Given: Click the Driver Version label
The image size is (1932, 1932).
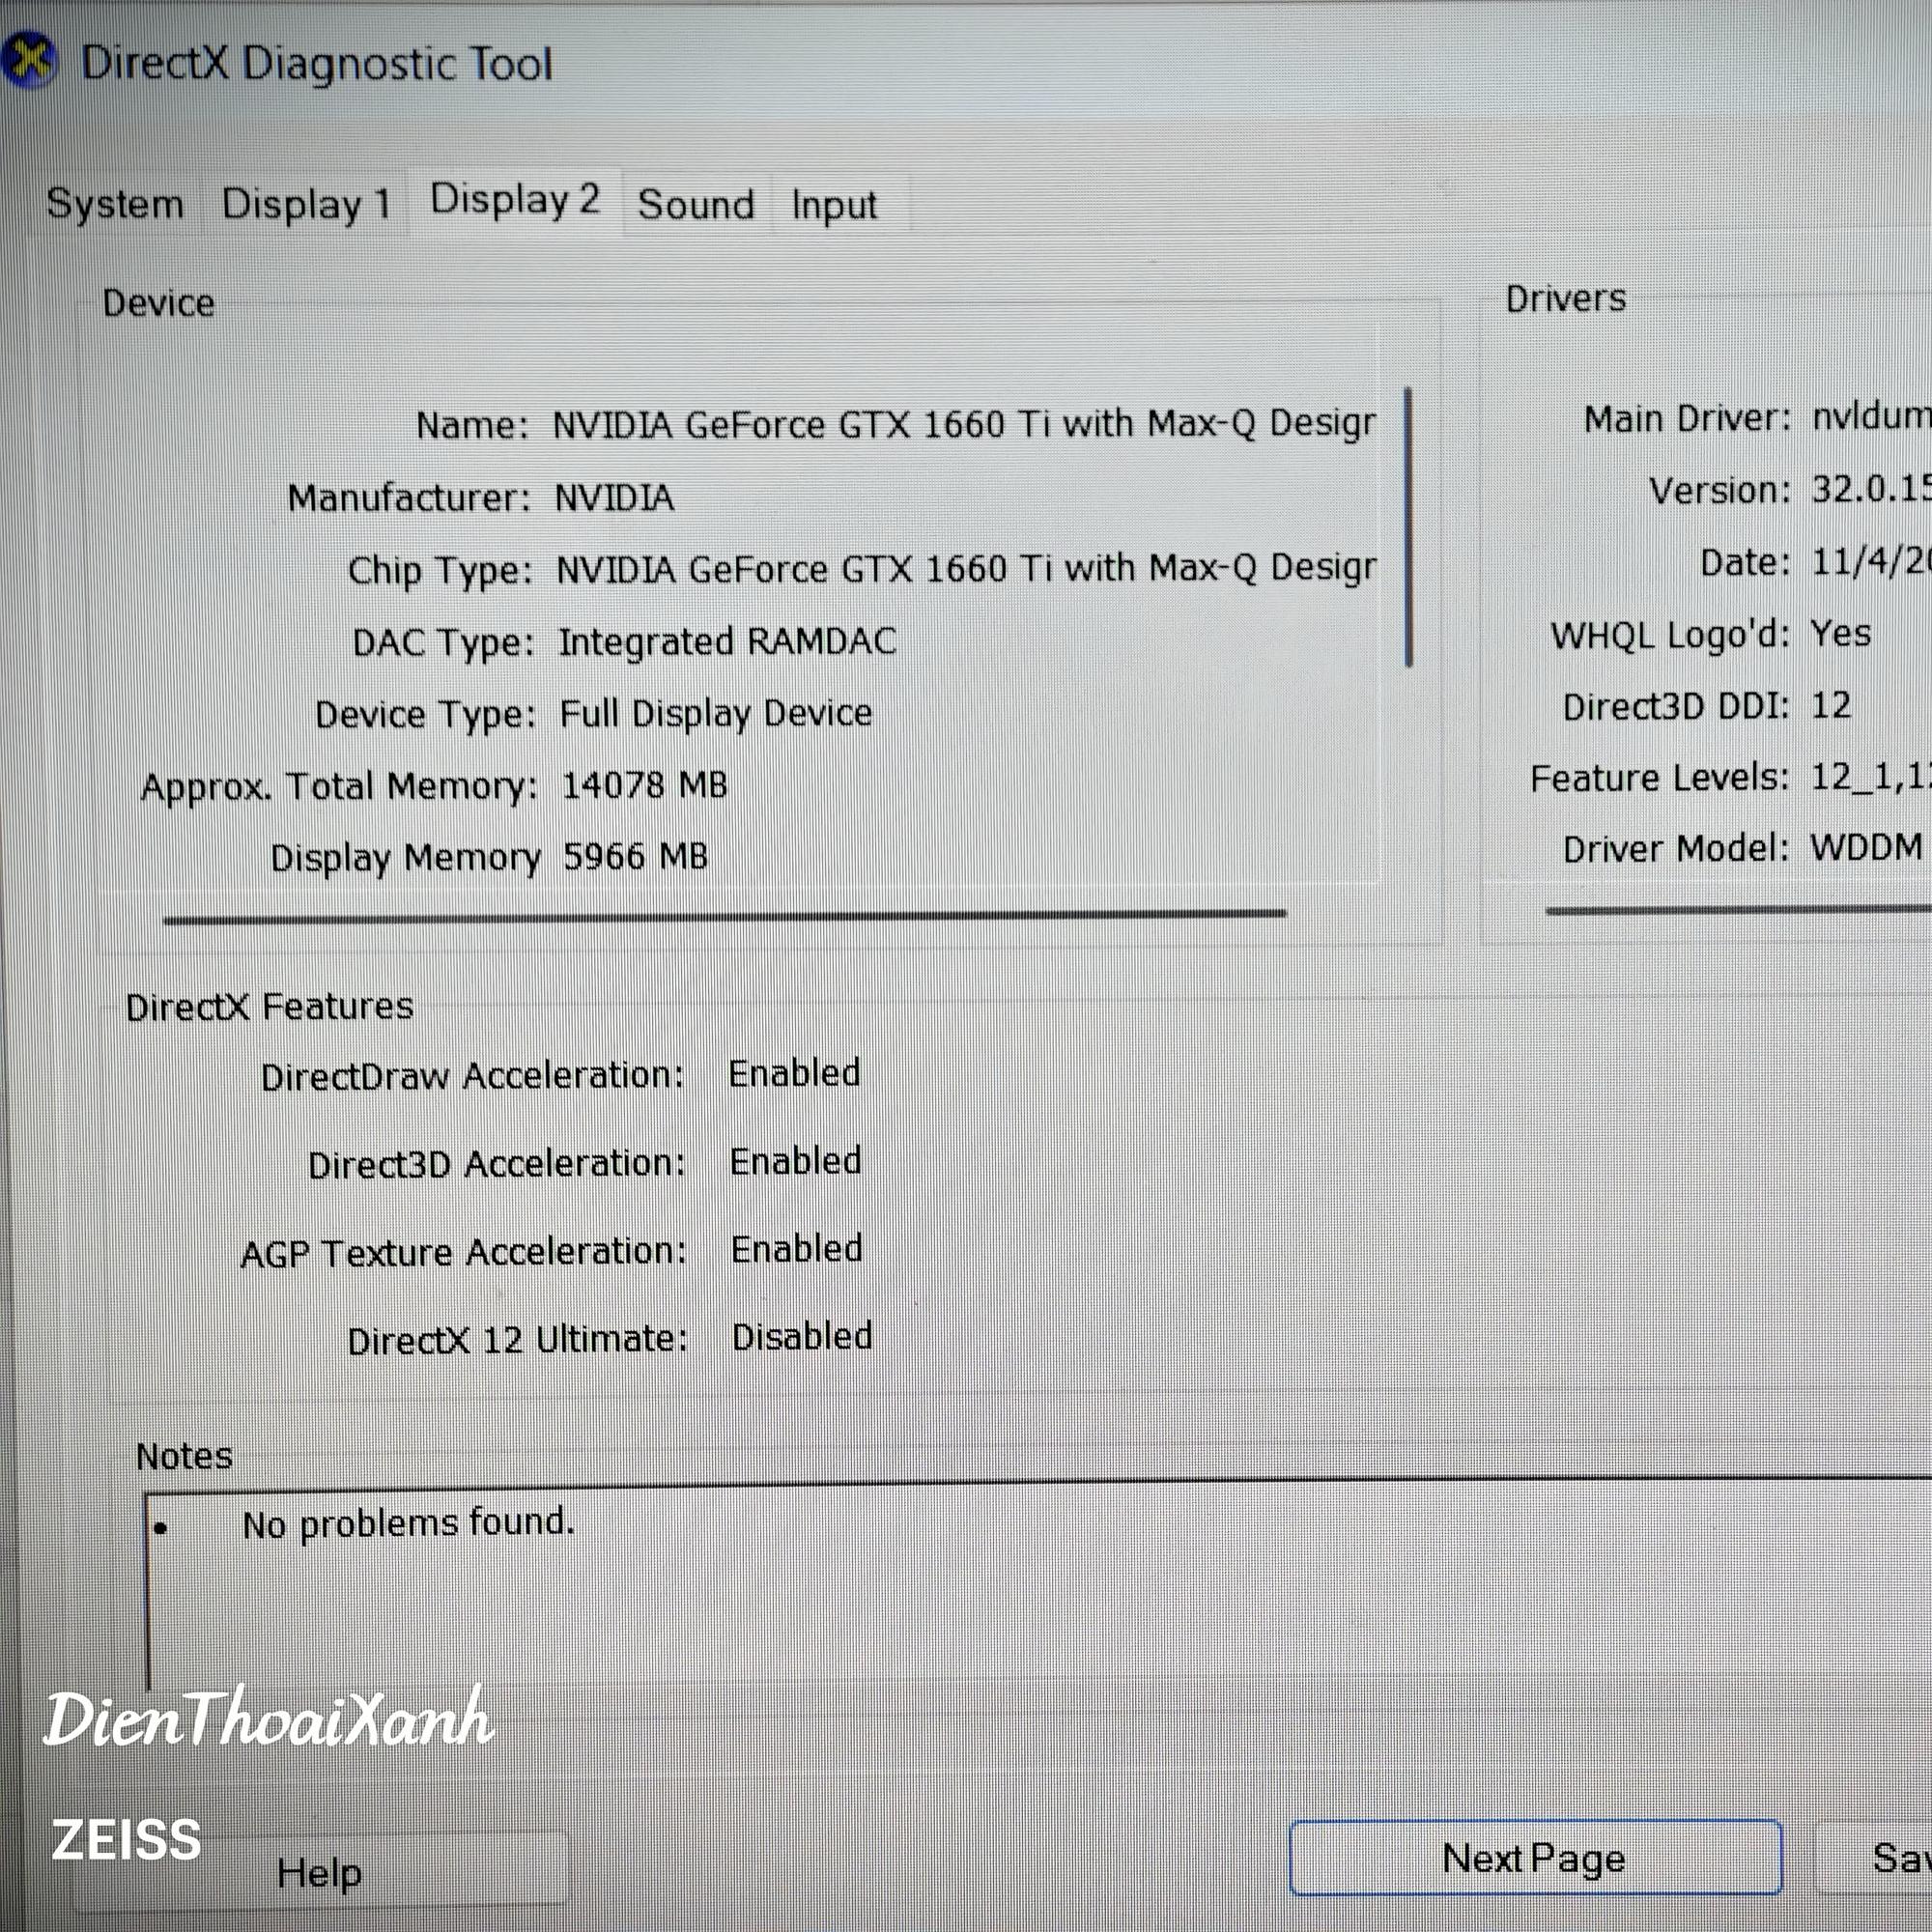Looking at the screenshot, I should [x=1720, y=490].
